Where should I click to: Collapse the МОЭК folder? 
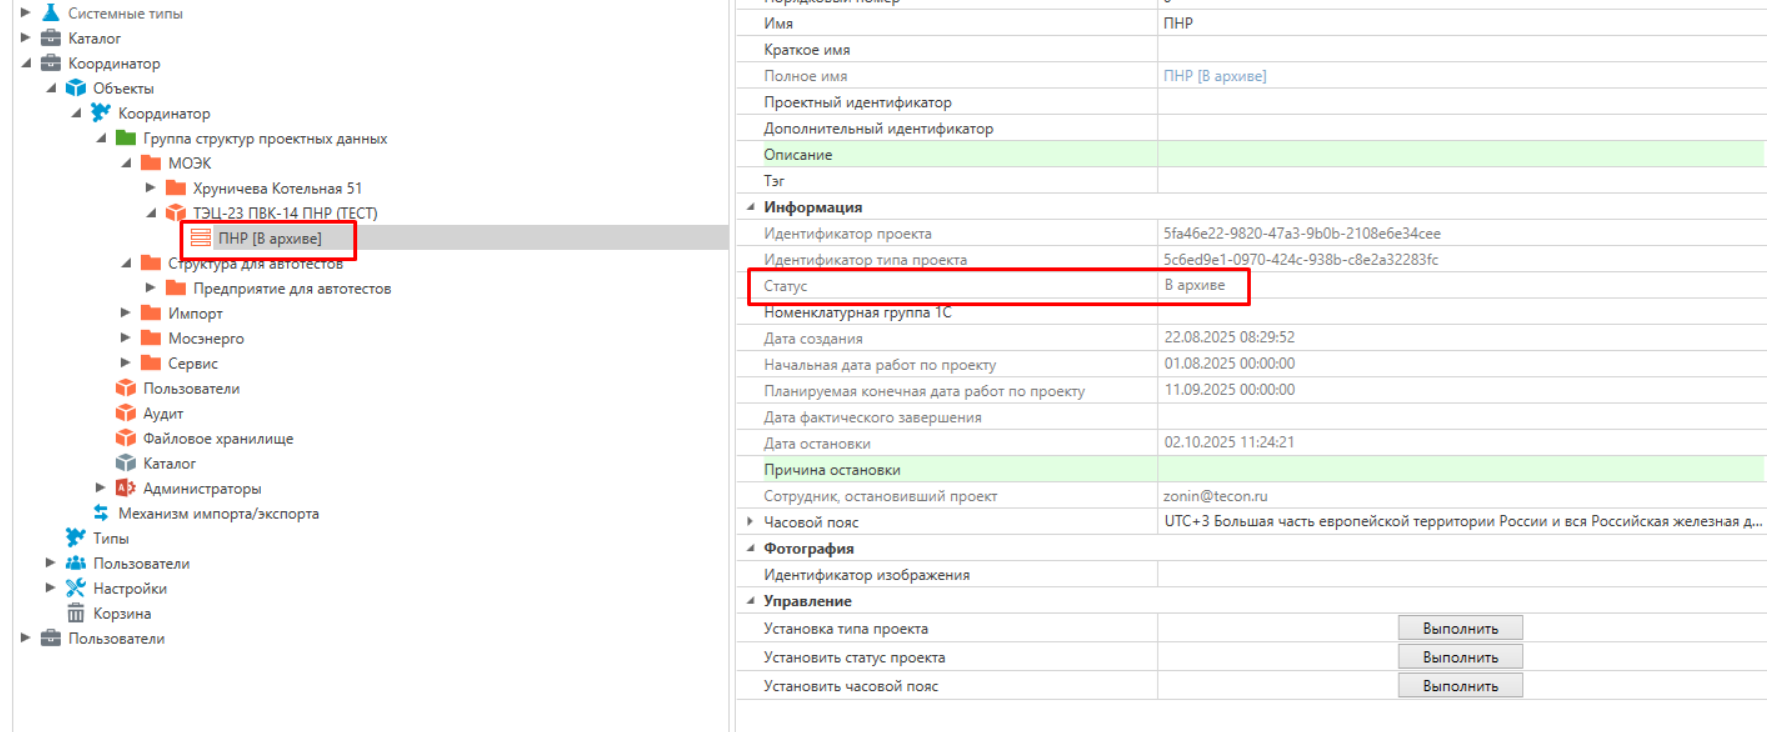126,163
